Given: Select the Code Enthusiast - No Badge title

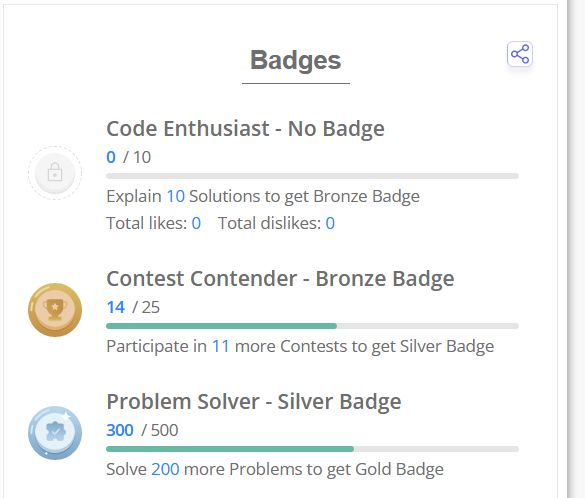Looking at the screenshot, I should [245, 129].
